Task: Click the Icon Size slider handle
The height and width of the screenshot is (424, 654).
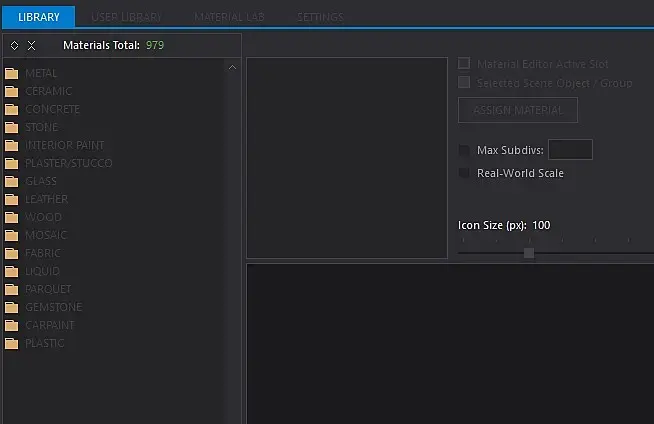Action: coord(529,253)
